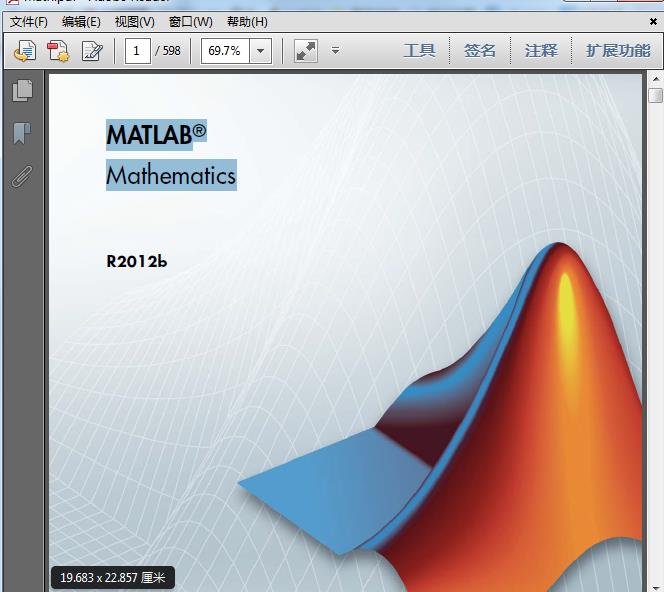
Task: Click the R2012b version text
Action: tap(136, 261)
